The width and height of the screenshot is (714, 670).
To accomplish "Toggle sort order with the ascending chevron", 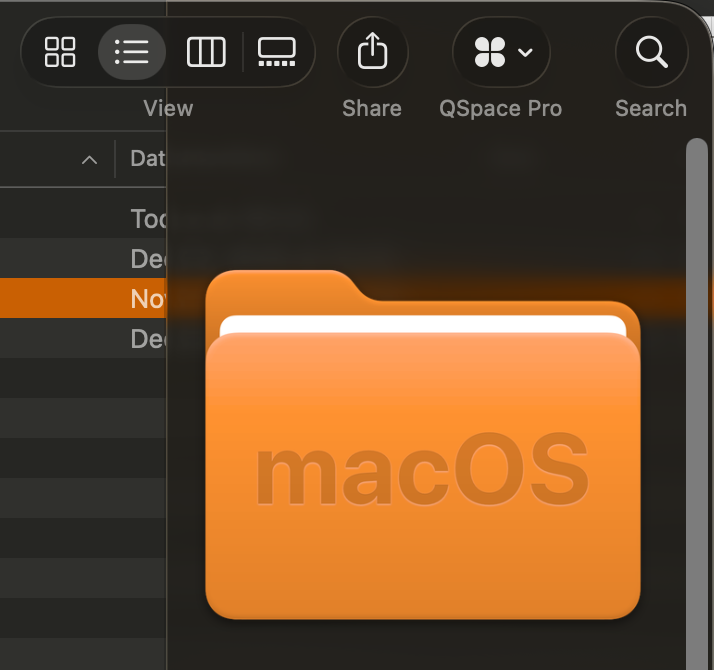I will pos(89,160).
